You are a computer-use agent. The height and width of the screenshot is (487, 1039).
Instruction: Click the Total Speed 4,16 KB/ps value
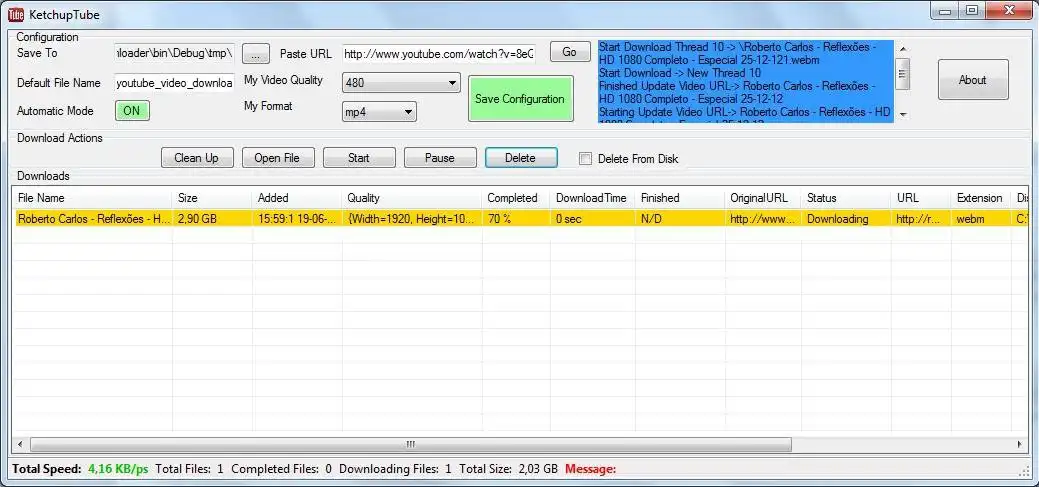118,468
